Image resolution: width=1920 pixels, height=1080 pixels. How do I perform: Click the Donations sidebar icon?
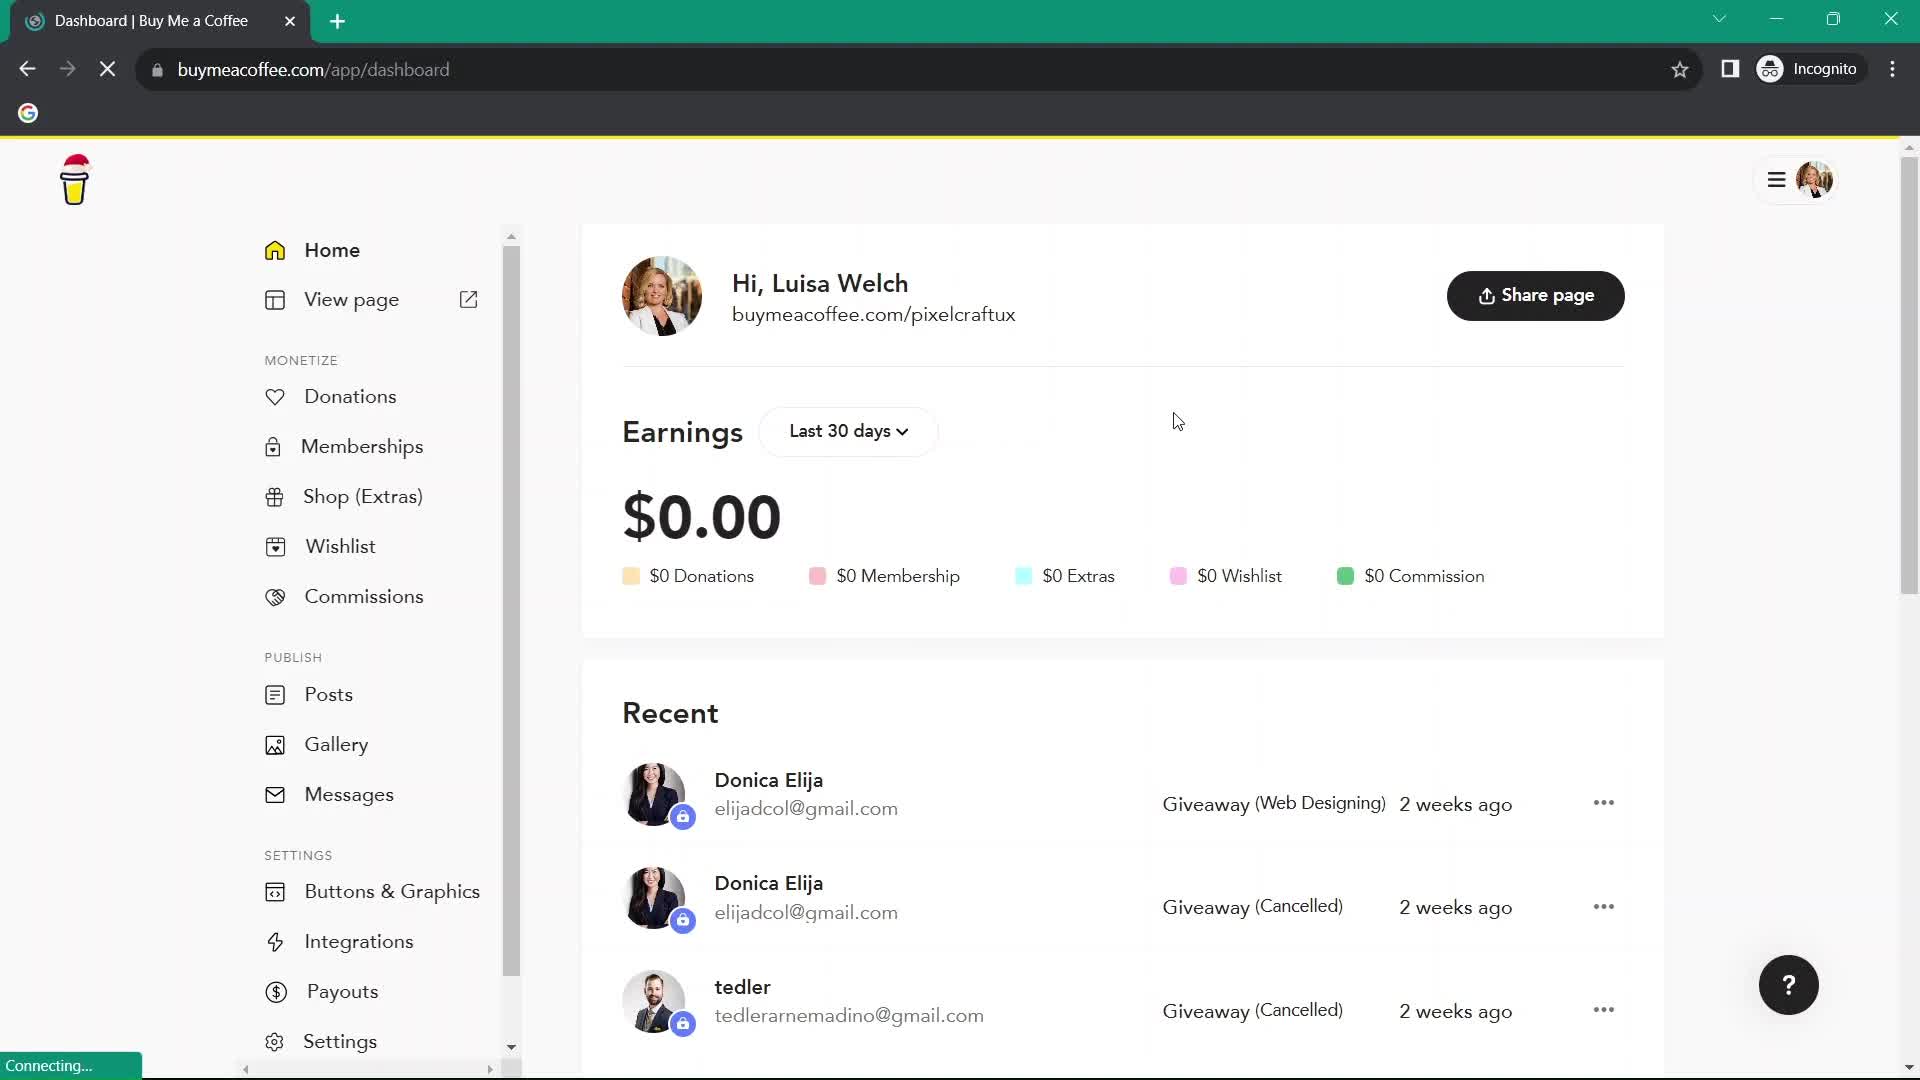pyautogui.click(x=274, y=396)
